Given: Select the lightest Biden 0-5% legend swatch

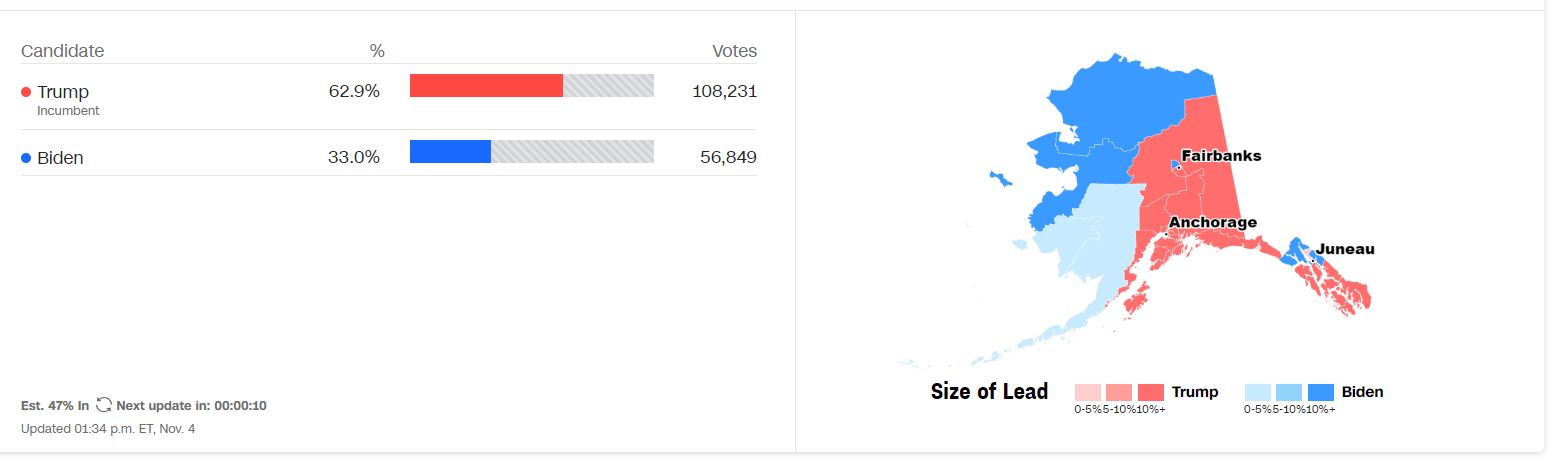Looking at the screenshot, I should 1258,392.
